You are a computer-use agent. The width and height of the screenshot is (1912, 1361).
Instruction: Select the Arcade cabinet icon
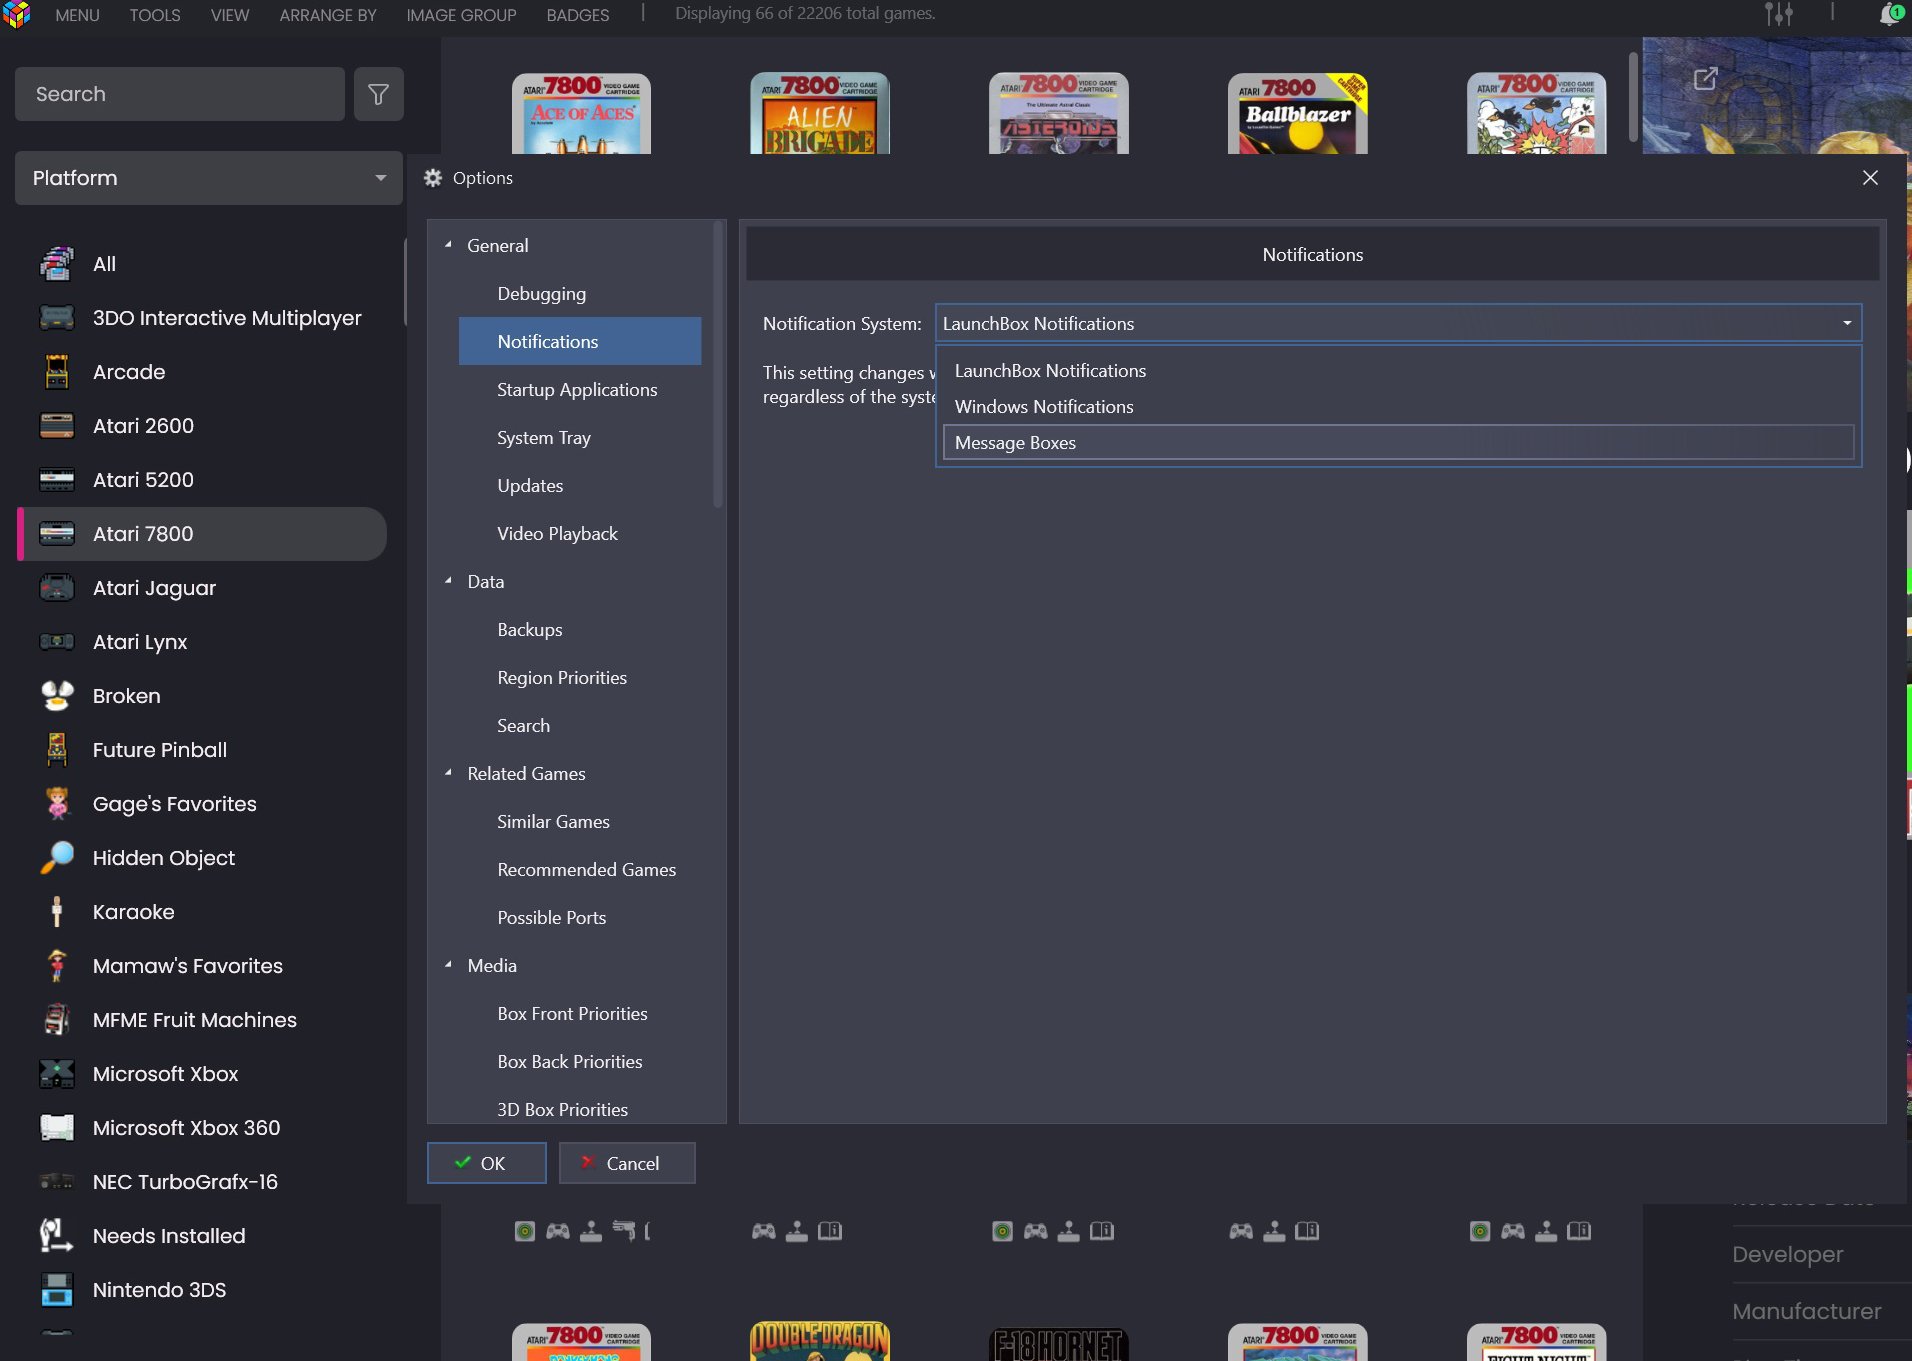57,372
